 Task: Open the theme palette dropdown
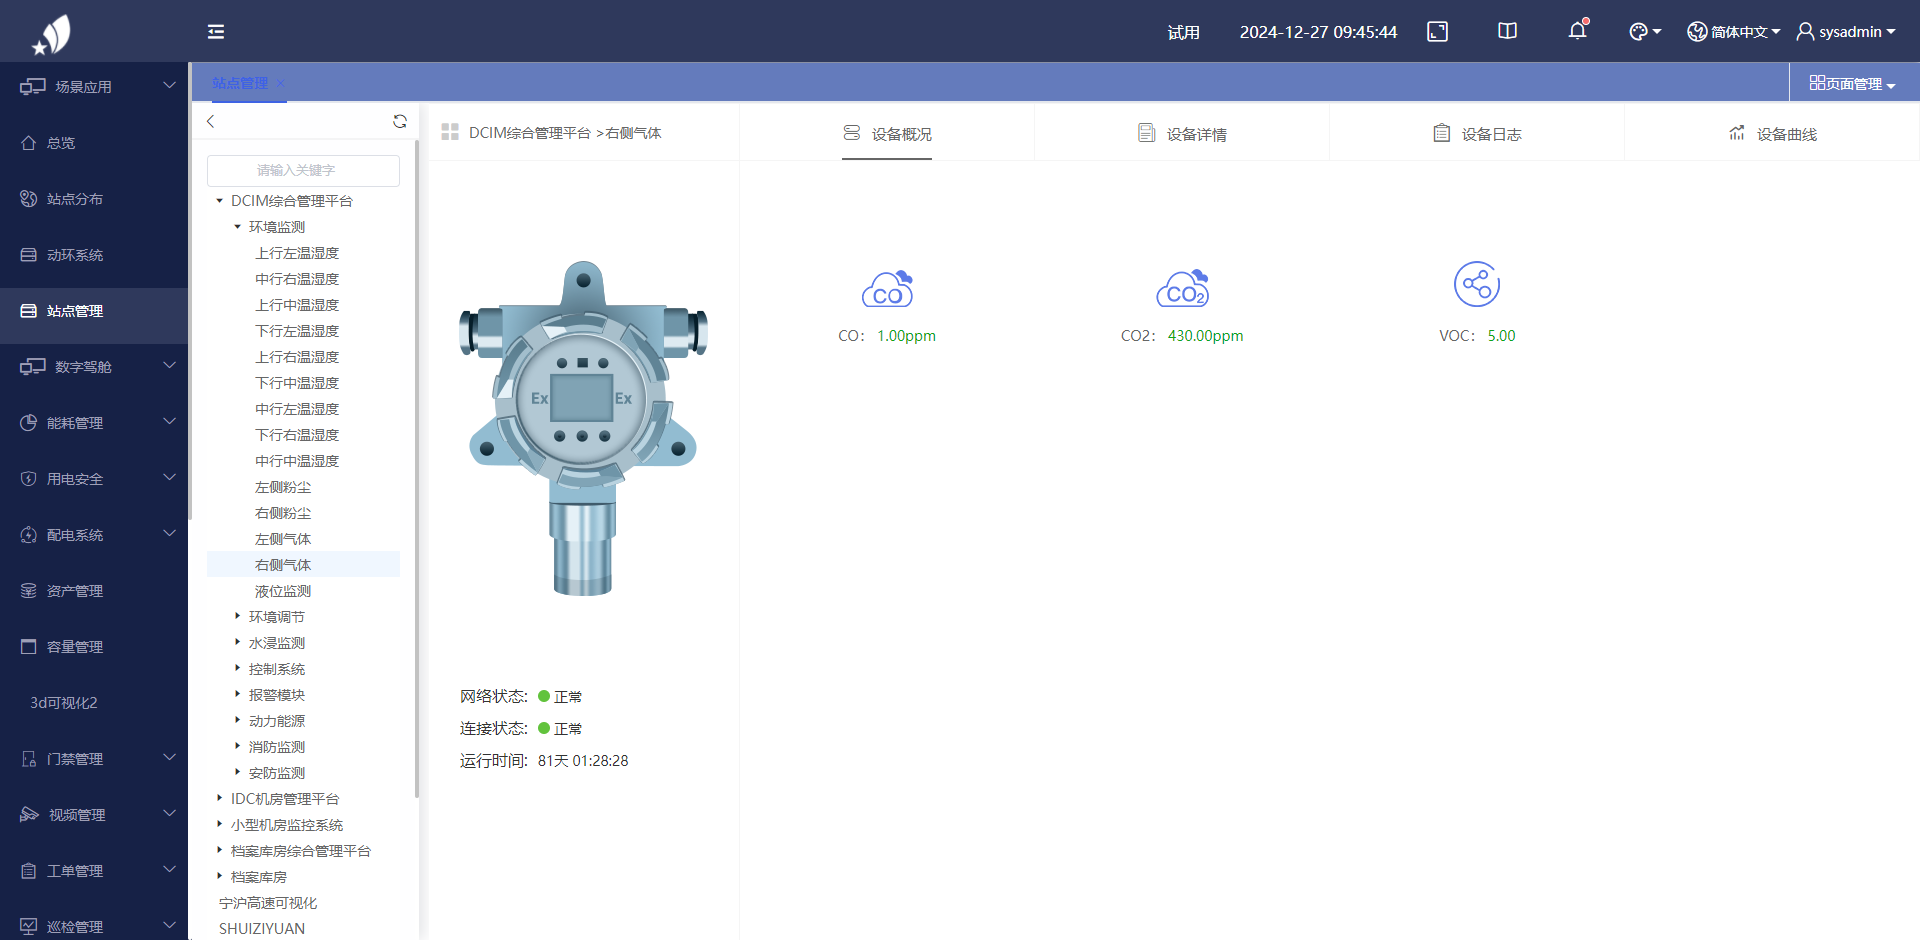1645,32
